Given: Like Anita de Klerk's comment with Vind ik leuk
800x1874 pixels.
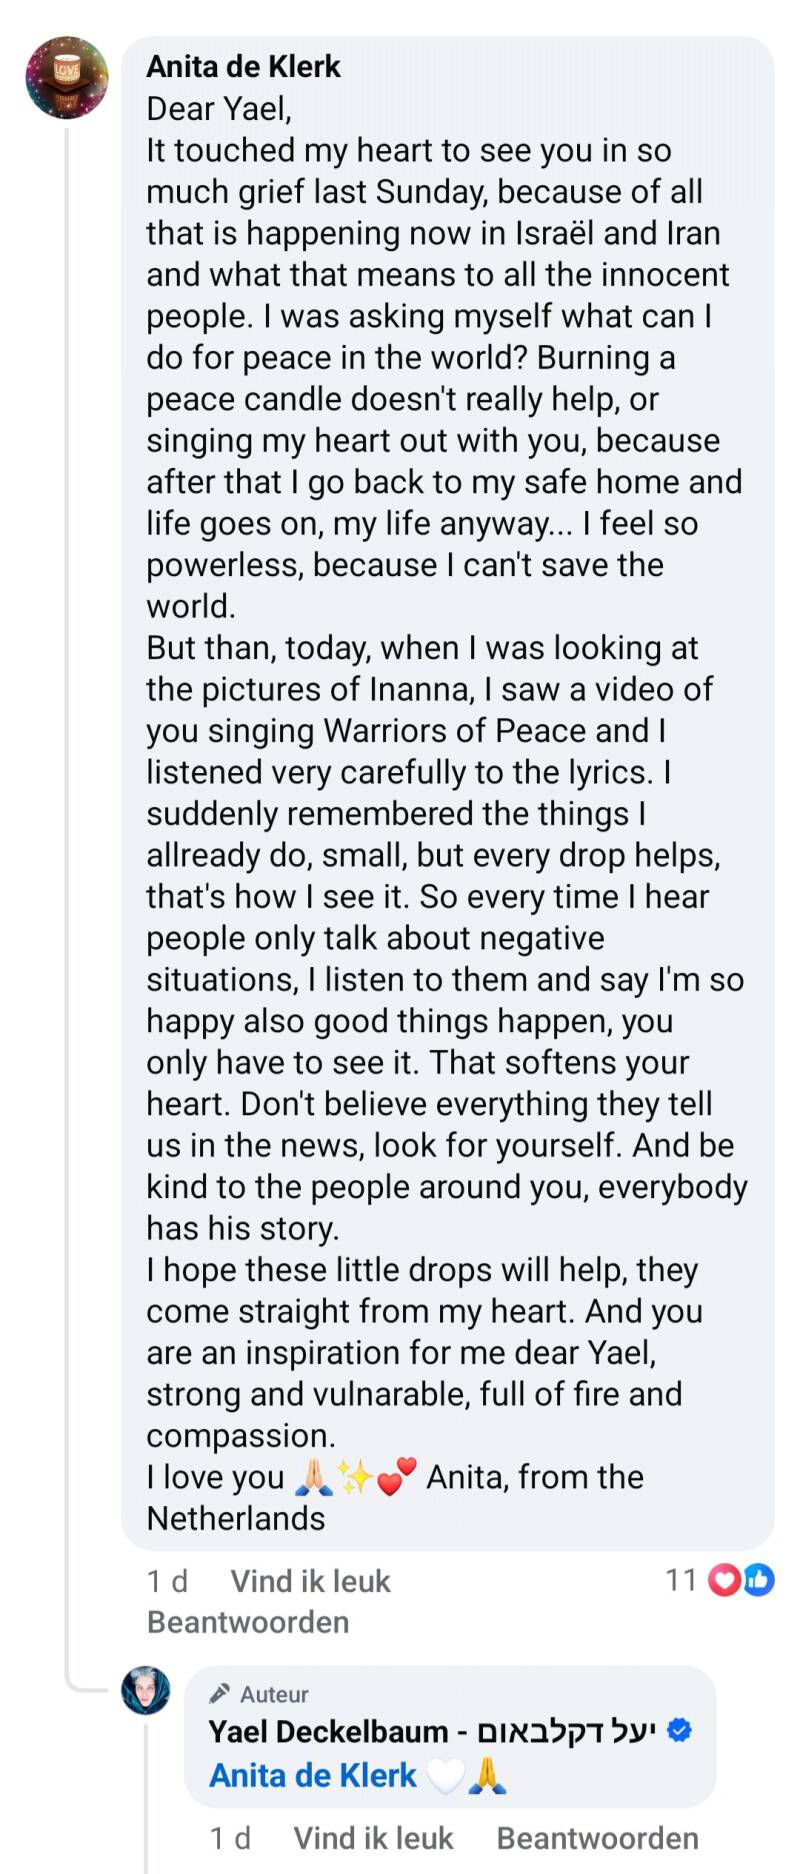Looking at the screenshot, I should (x=310, y=1581).
